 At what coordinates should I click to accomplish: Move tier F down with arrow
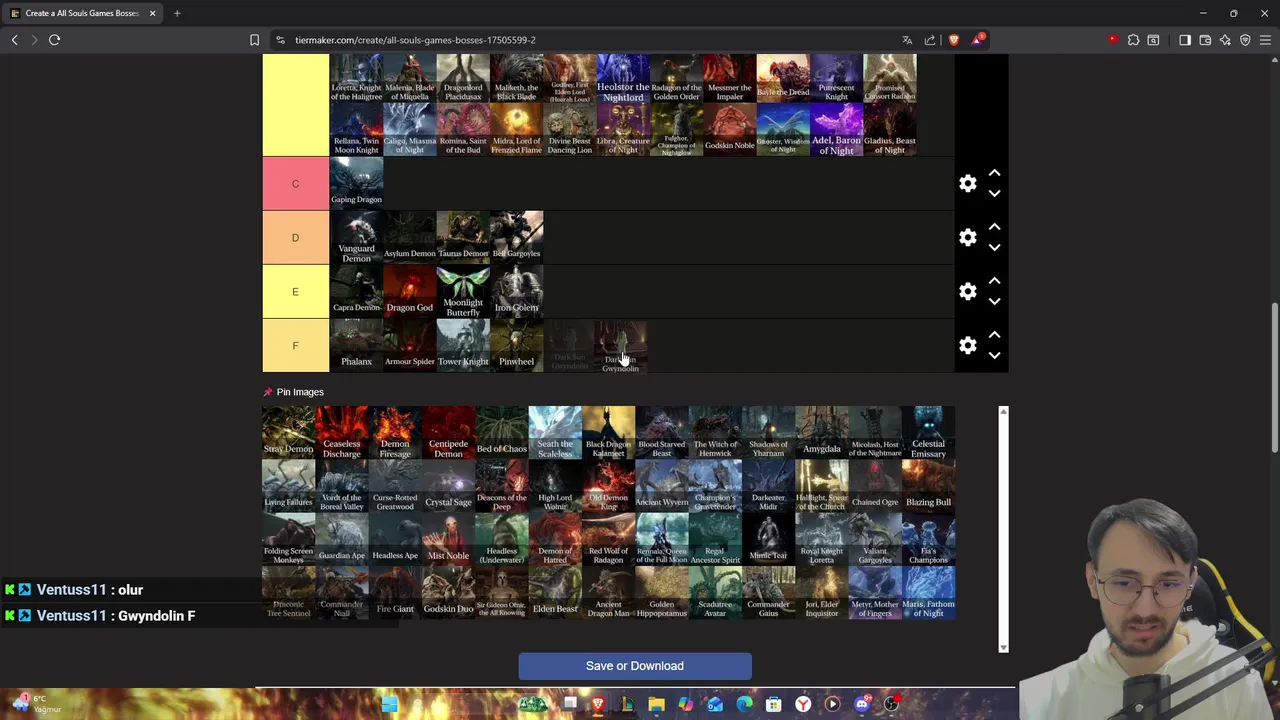pyautogui.click(x=994, y=355)
